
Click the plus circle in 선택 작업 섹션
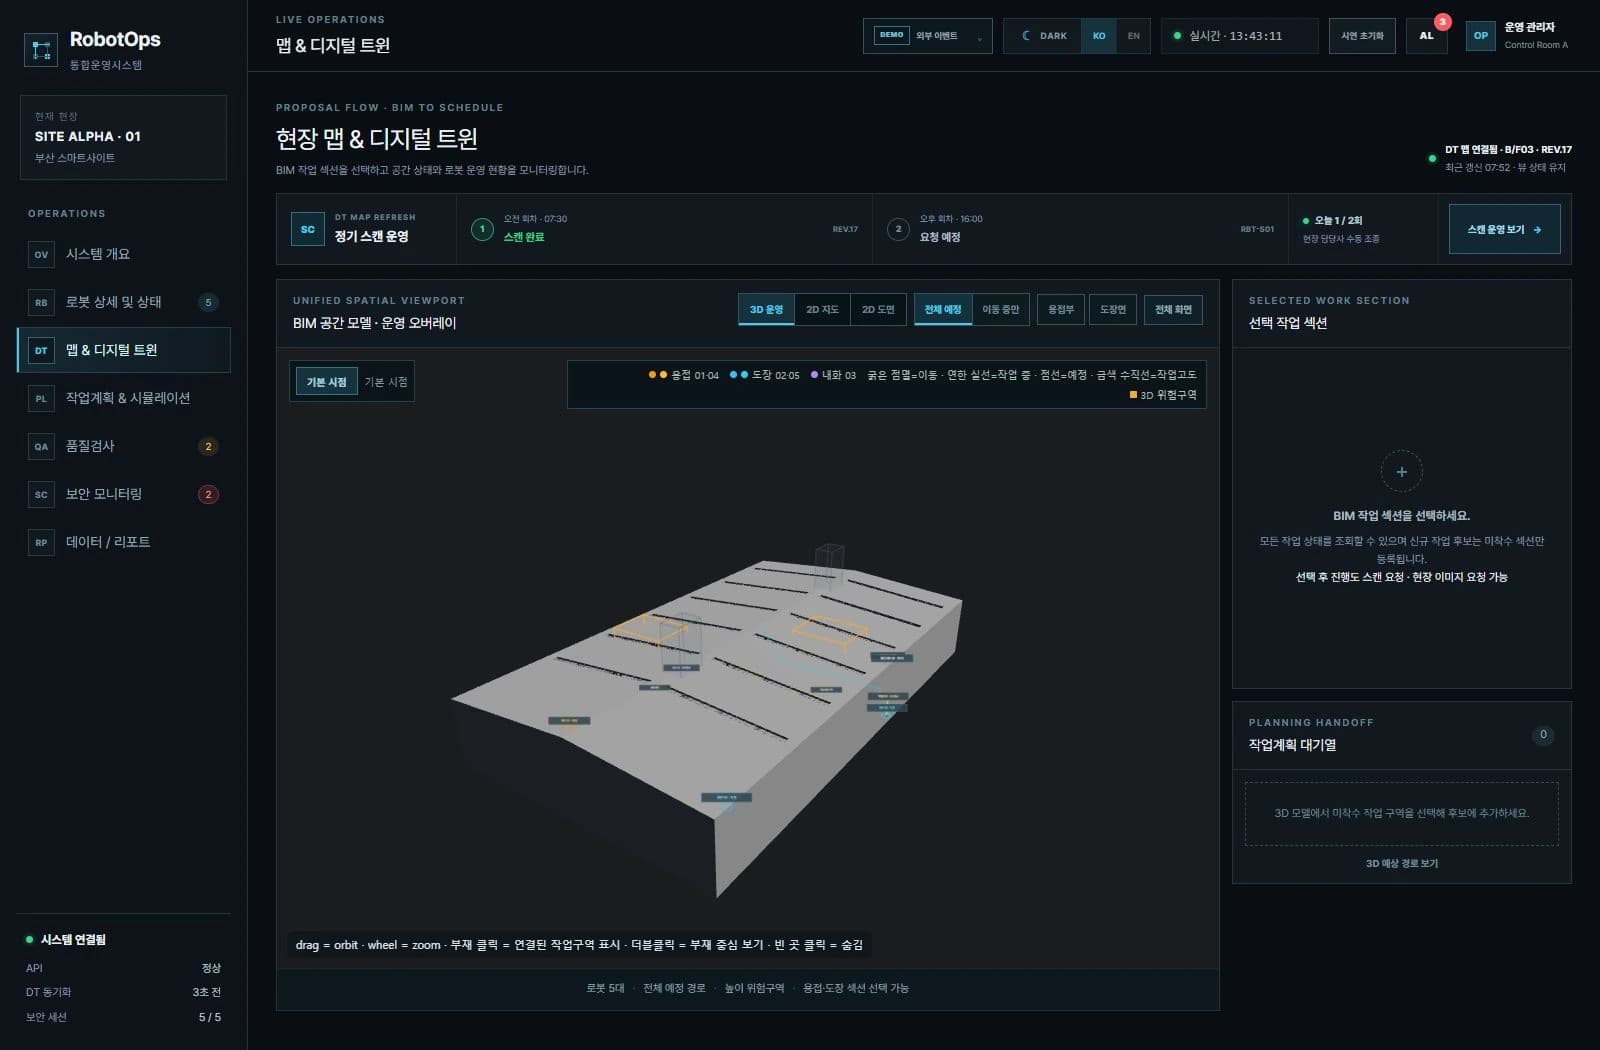pyautogui.click(x=1401, y=472)
